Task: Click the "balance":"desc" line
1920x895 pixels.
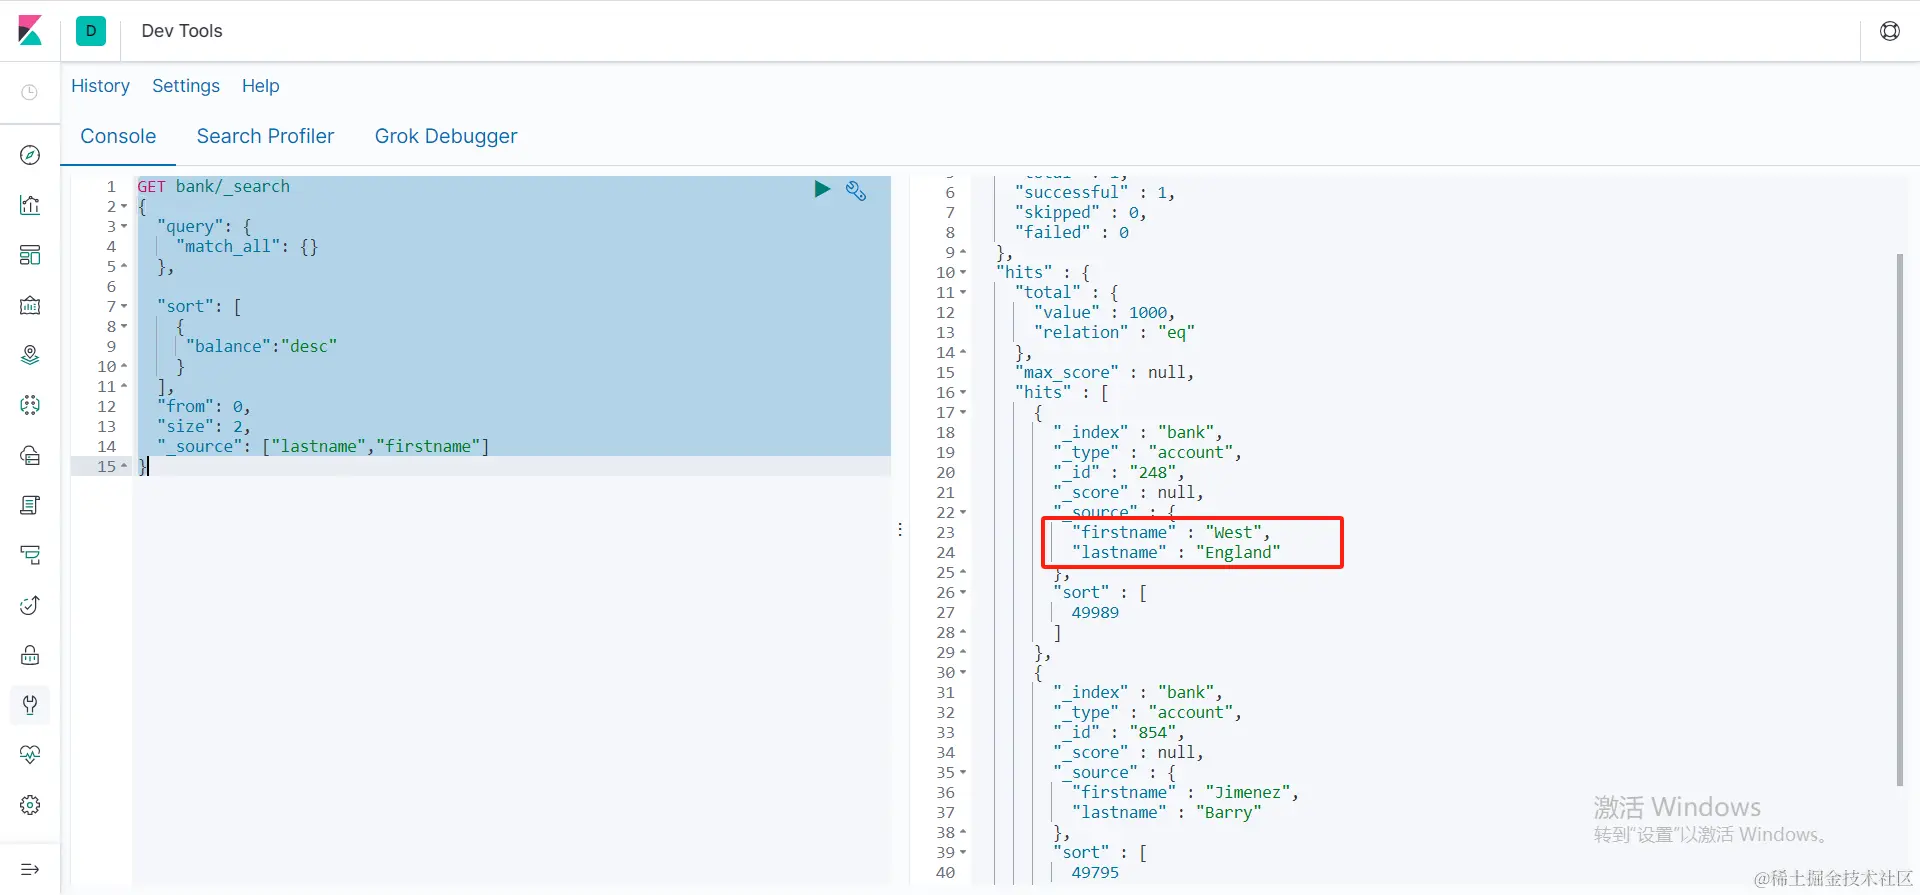Action: tap(261, 346)
